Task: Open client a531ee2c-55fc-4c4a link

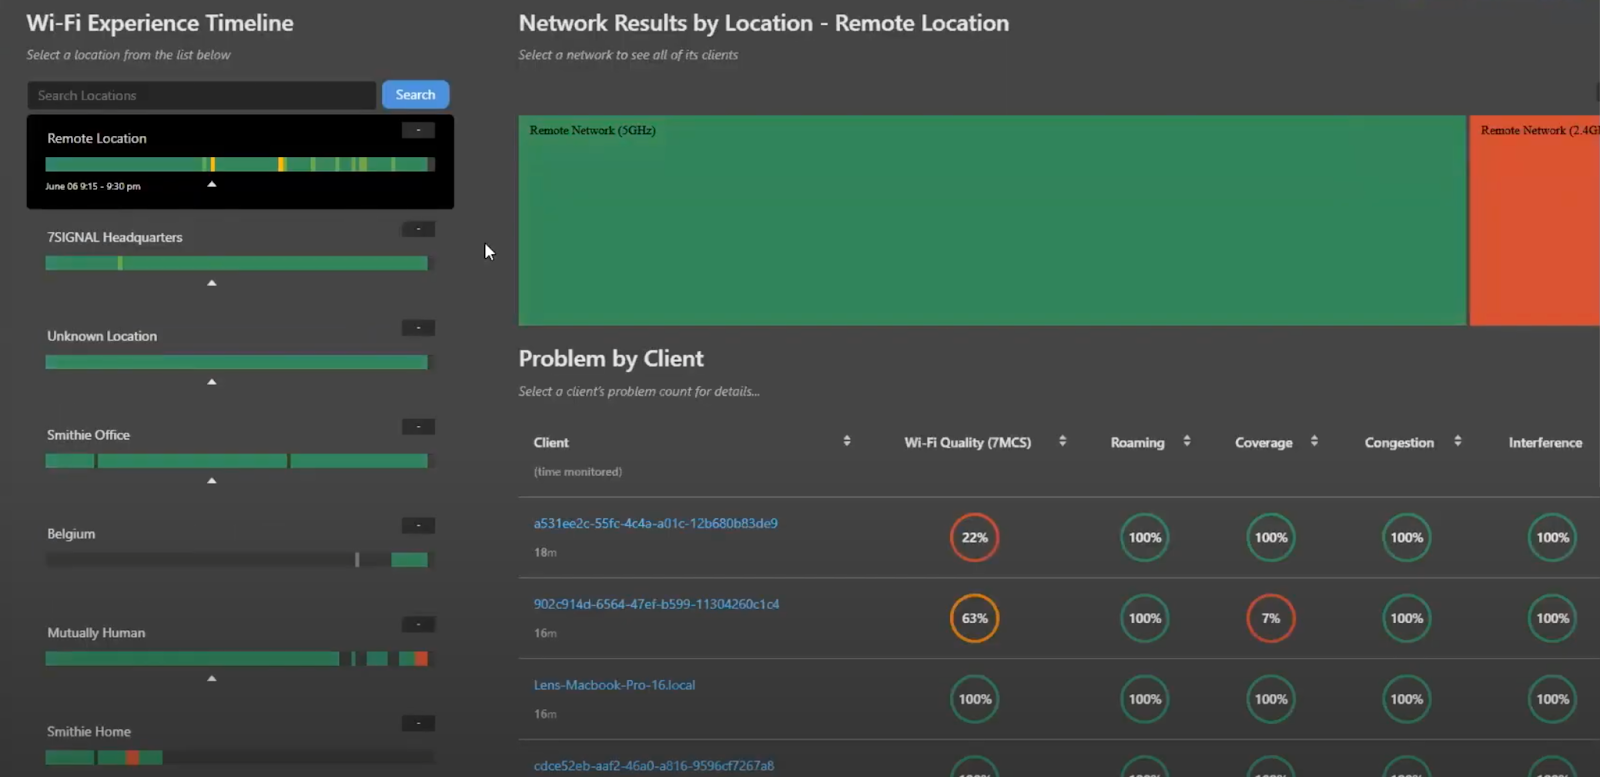Action: tap(655, 523)
